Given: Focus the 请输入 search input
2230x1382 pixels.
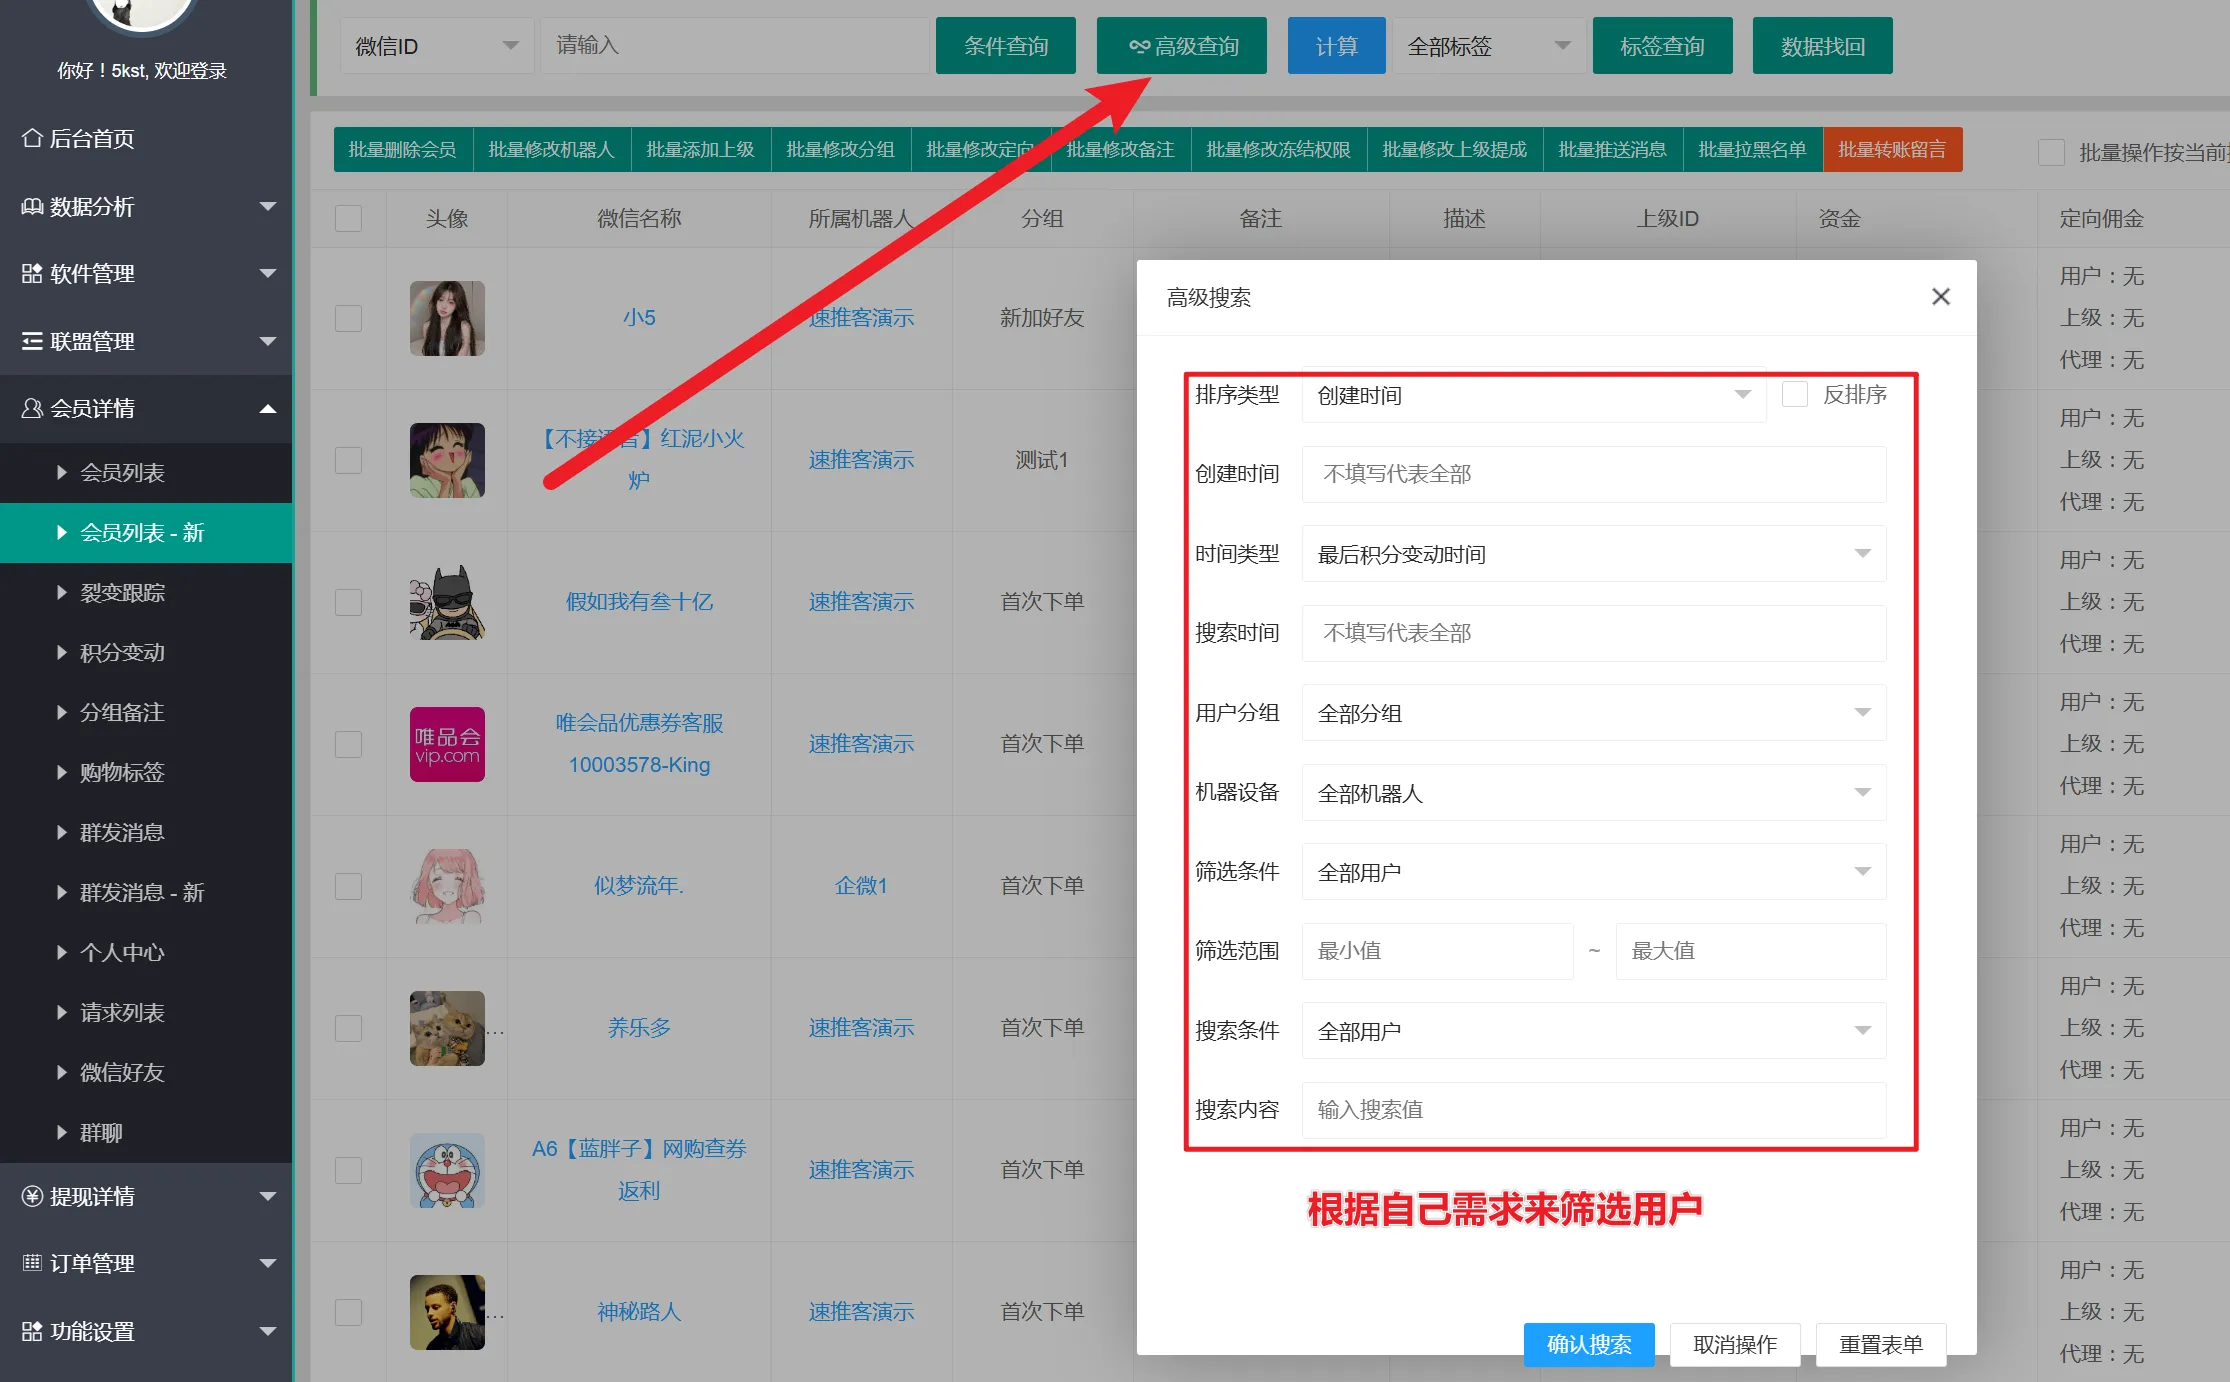Looking at the screenshot, I should pyautogui.click(x=734, y=46).
